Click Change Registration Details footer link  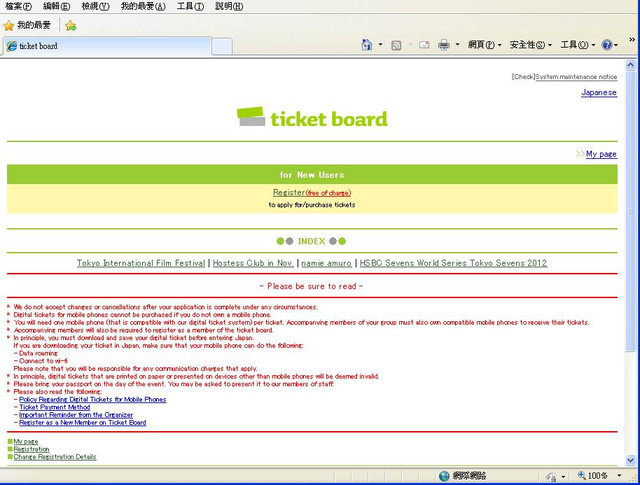55,457
